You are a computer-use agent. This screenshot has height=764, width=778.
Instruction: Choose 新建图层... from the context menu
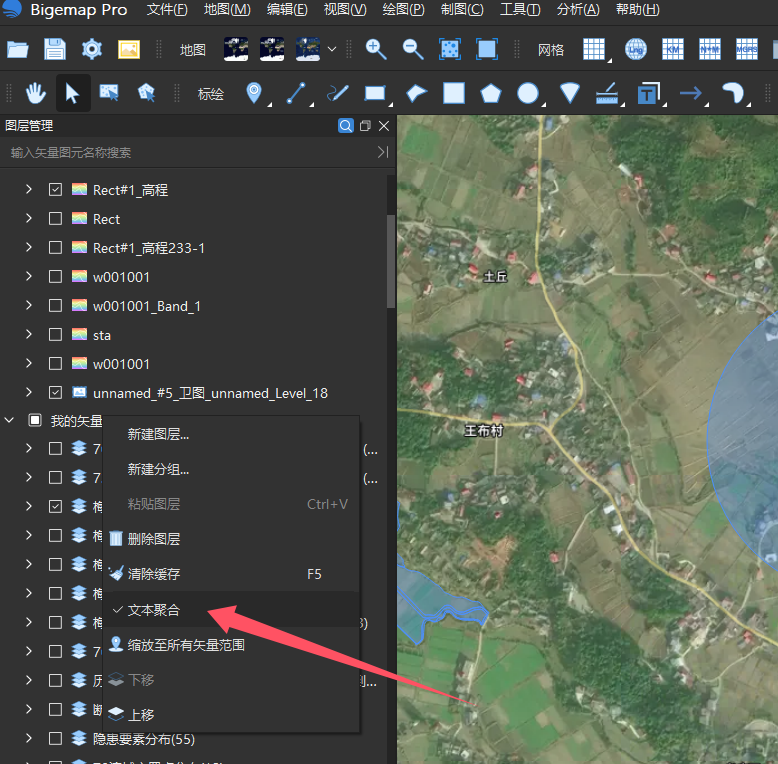[158, 435]
